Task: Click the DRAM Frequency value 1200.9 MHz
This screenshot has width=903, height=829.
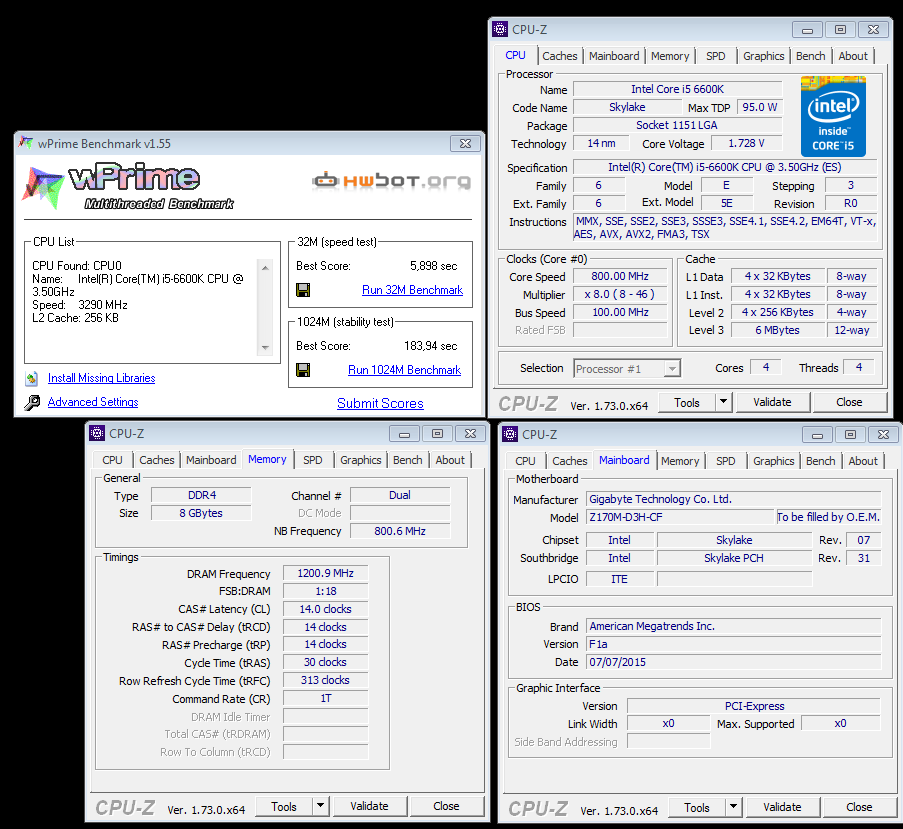Action: 325,573
